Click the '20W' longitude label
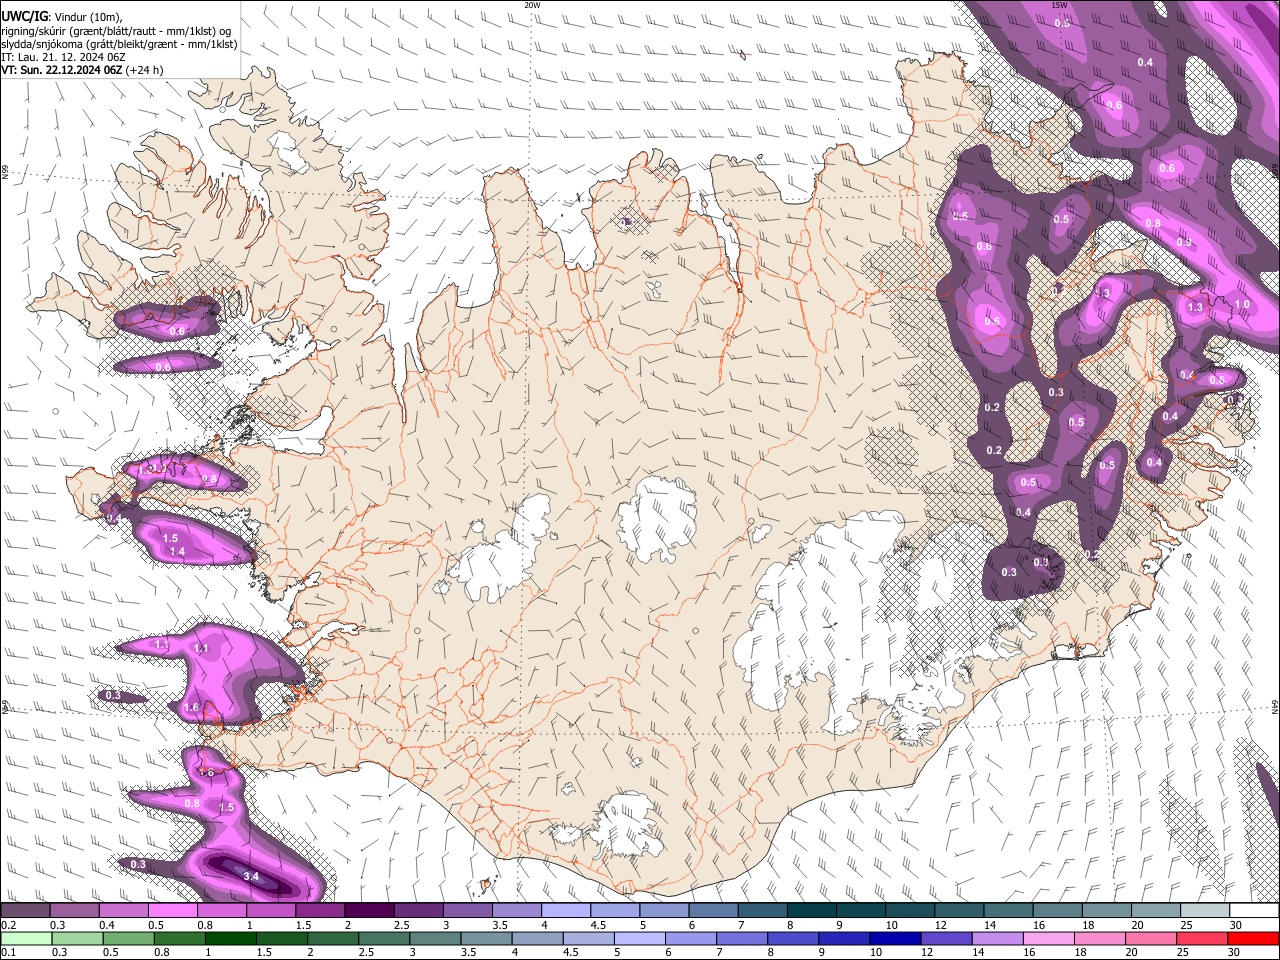Viewport: 1280px width, 960px height. 532,5
